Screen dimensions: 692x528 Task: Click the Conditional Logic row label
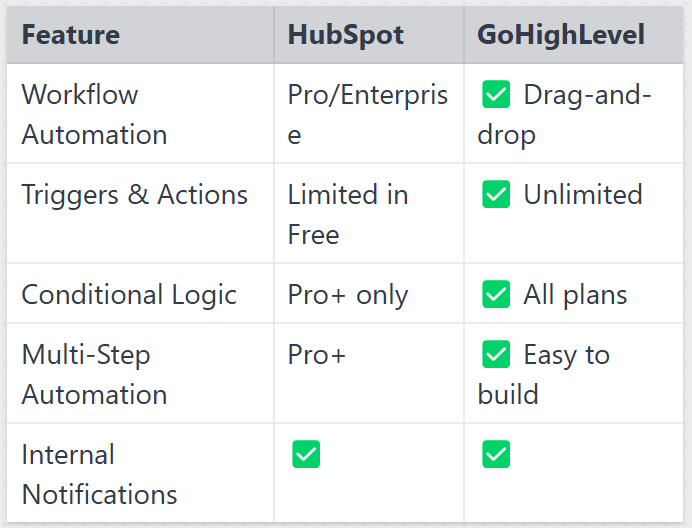click(129, 294)
